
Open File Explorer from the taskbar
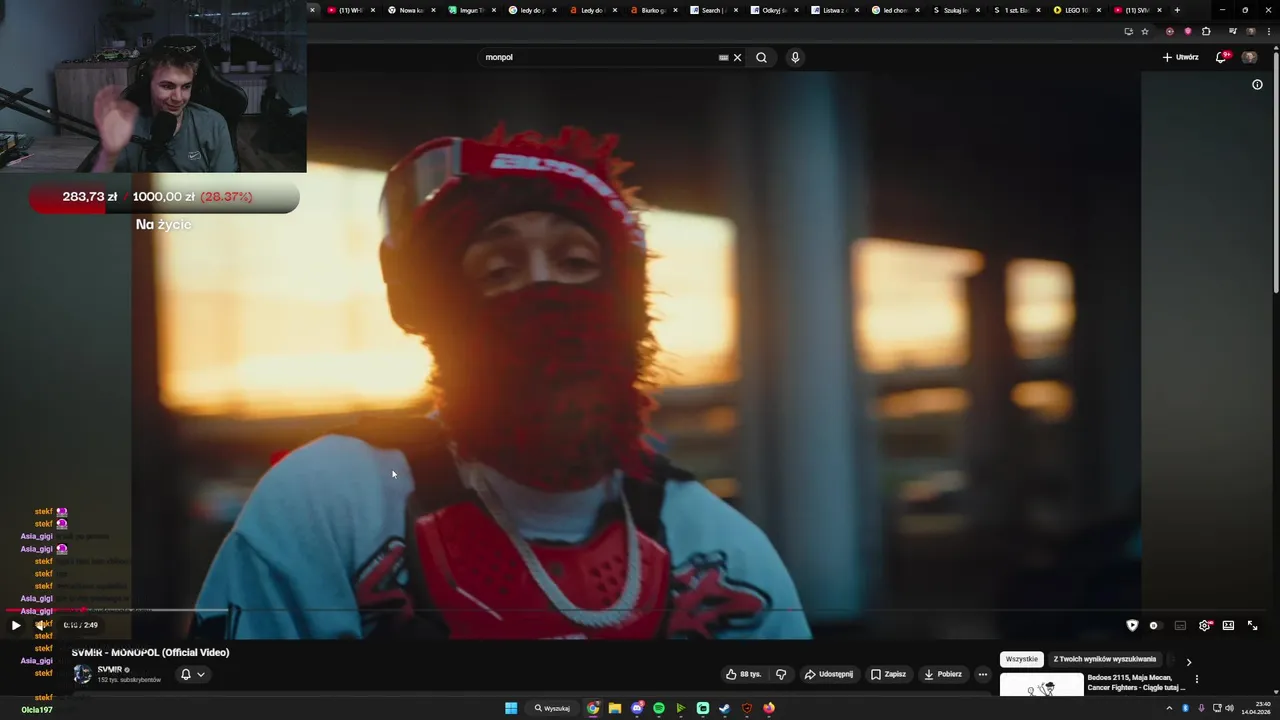(615, 708)
